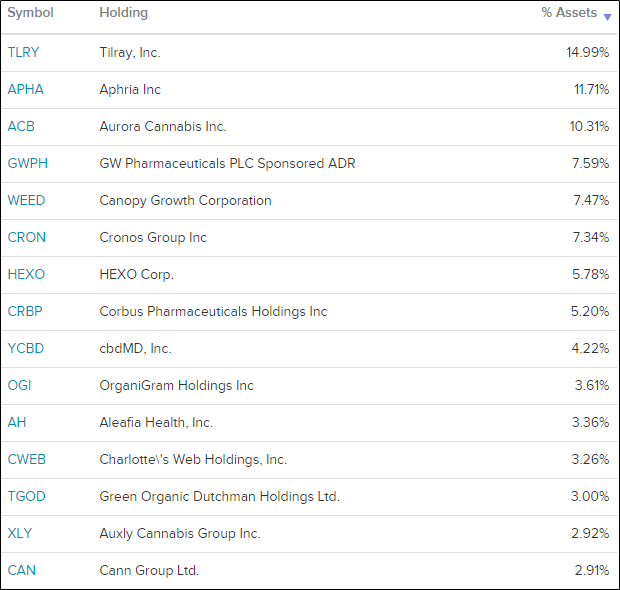The image size is (620, 590).
Task: Click the 7.47% asset value
Action: tap(592, 200)
